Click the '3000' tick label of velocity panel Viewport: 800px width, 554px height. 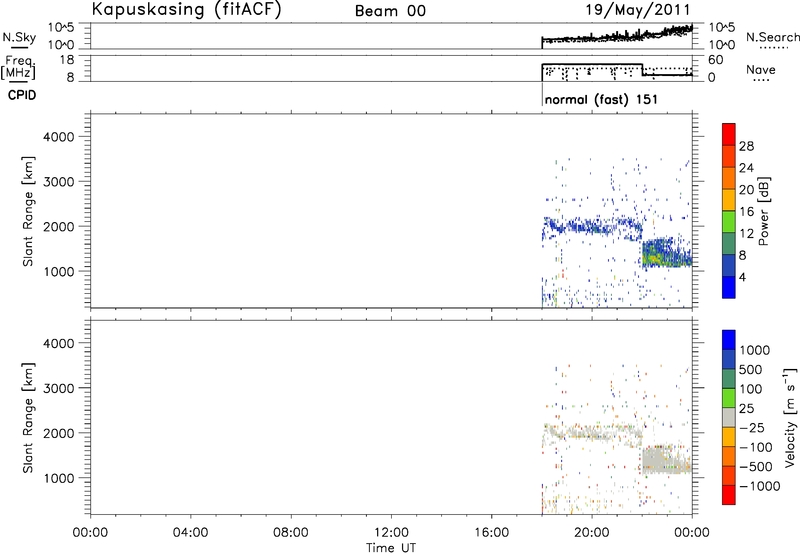pos(59,388)
